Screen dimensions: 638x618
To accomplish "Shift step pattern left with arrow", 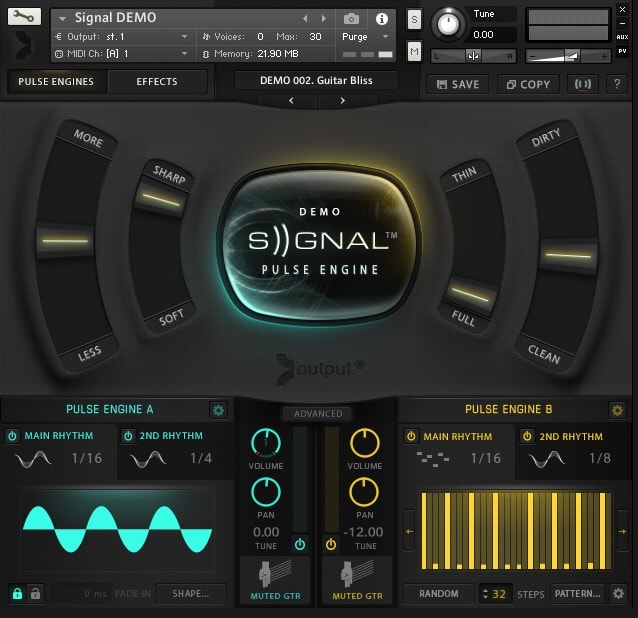I will click(x=409, y=531).
